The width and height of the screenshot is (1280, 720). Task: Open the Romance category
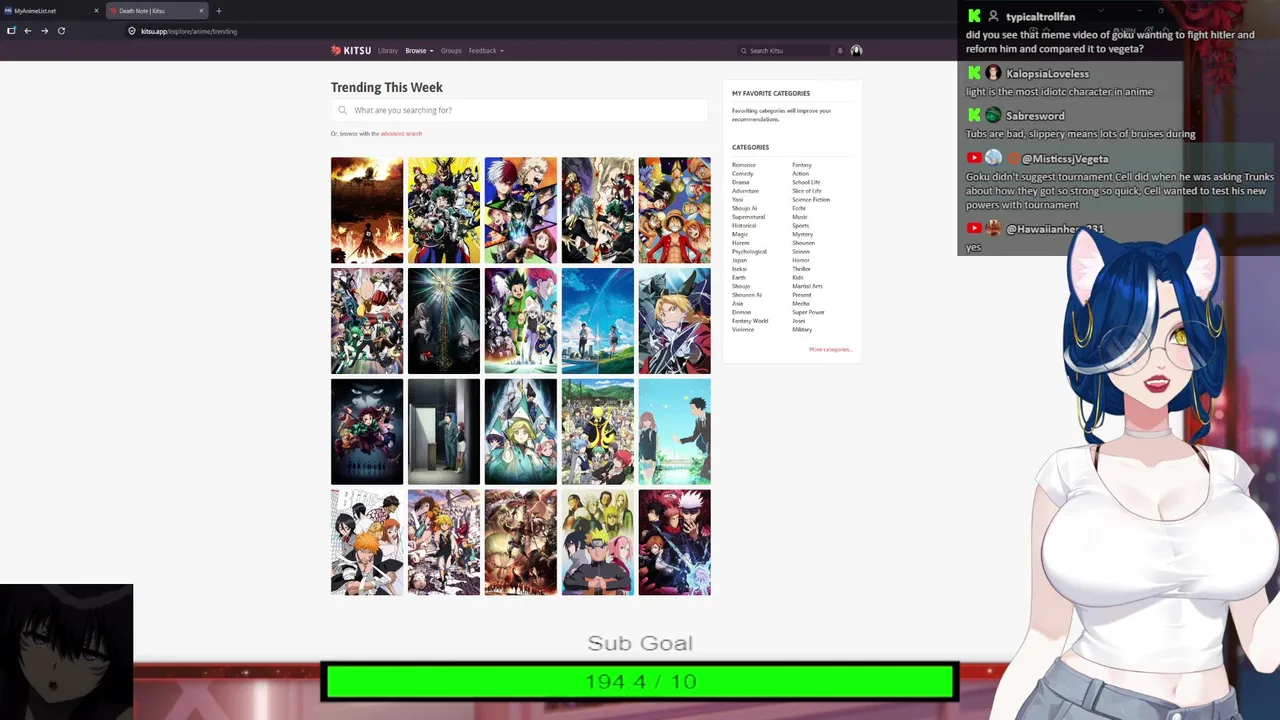tap(744, 165)
